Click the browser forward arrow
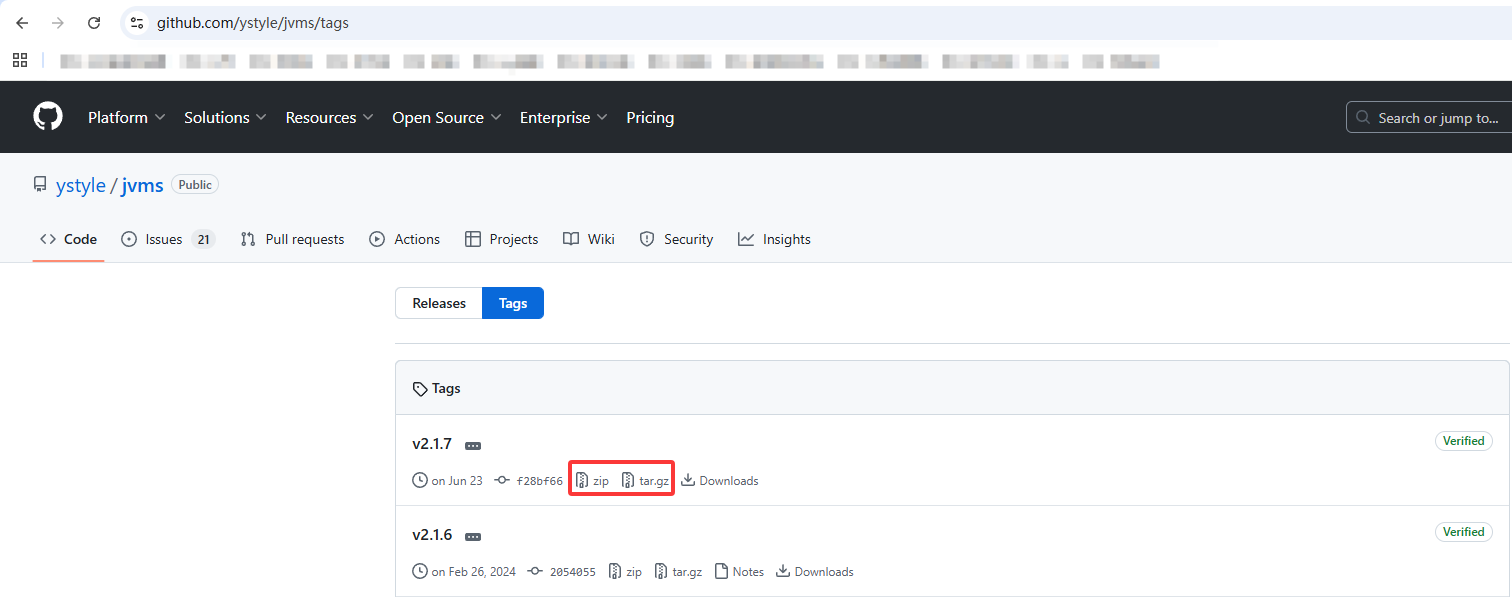 click(58, 22)
